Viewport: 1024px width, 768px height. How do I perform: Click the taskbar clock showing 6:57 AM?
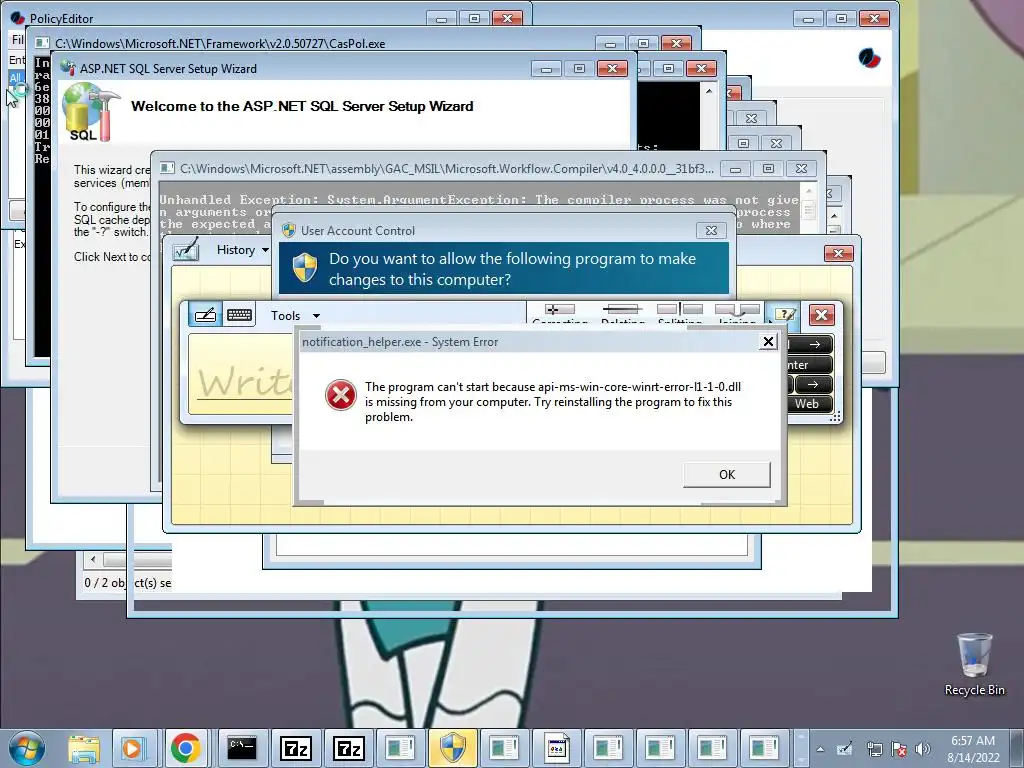pyautogui.click(x=973, y=748)
